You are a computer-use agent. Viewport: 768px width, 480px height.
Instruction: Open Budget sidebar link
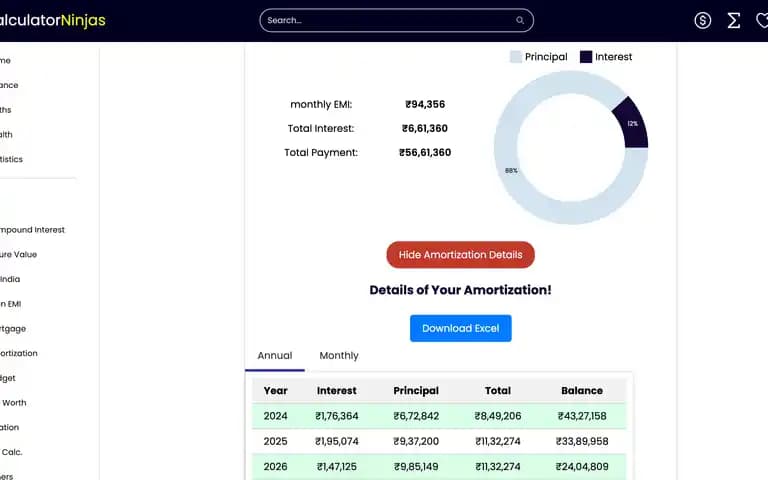(8, 378)
